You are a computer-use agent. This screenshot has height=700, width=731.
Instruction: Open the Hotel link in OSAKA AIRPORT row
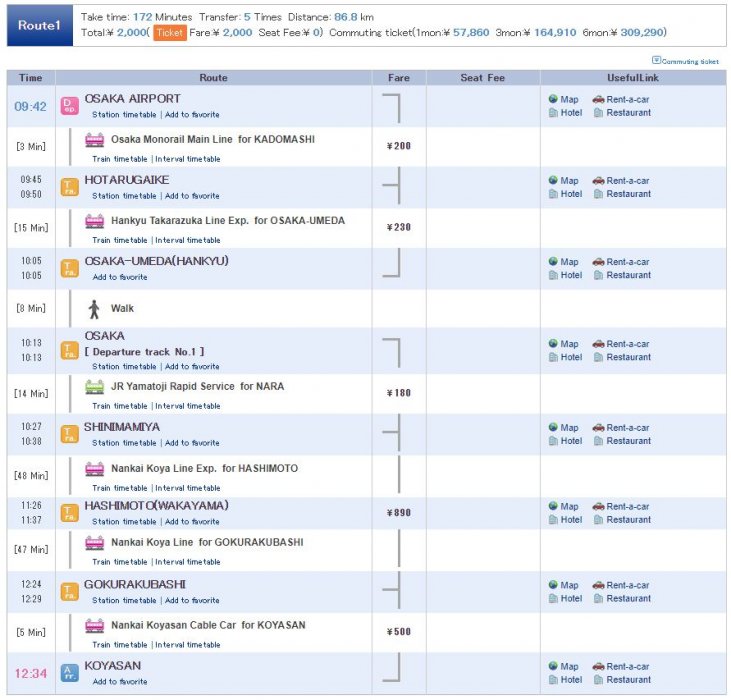(571, 113)
